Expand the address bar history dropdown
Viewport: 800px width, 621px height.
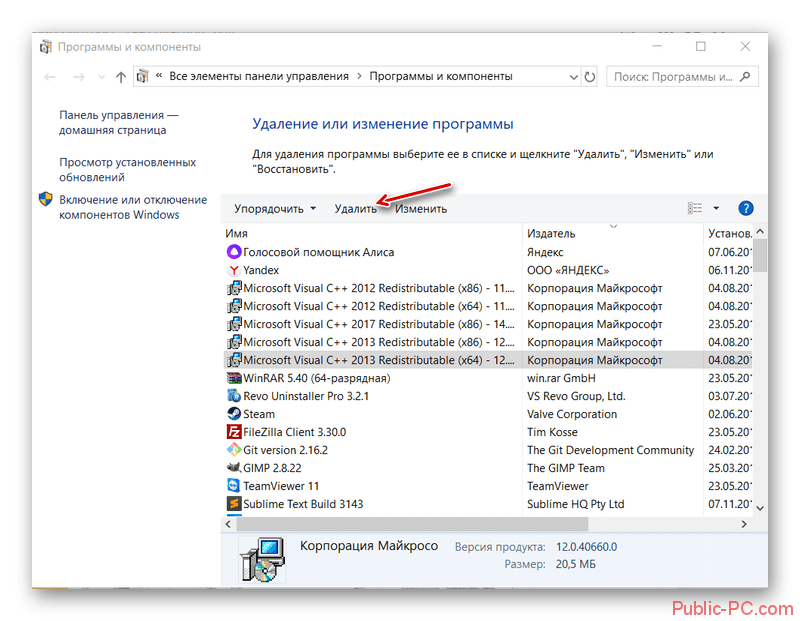point(573,77)
